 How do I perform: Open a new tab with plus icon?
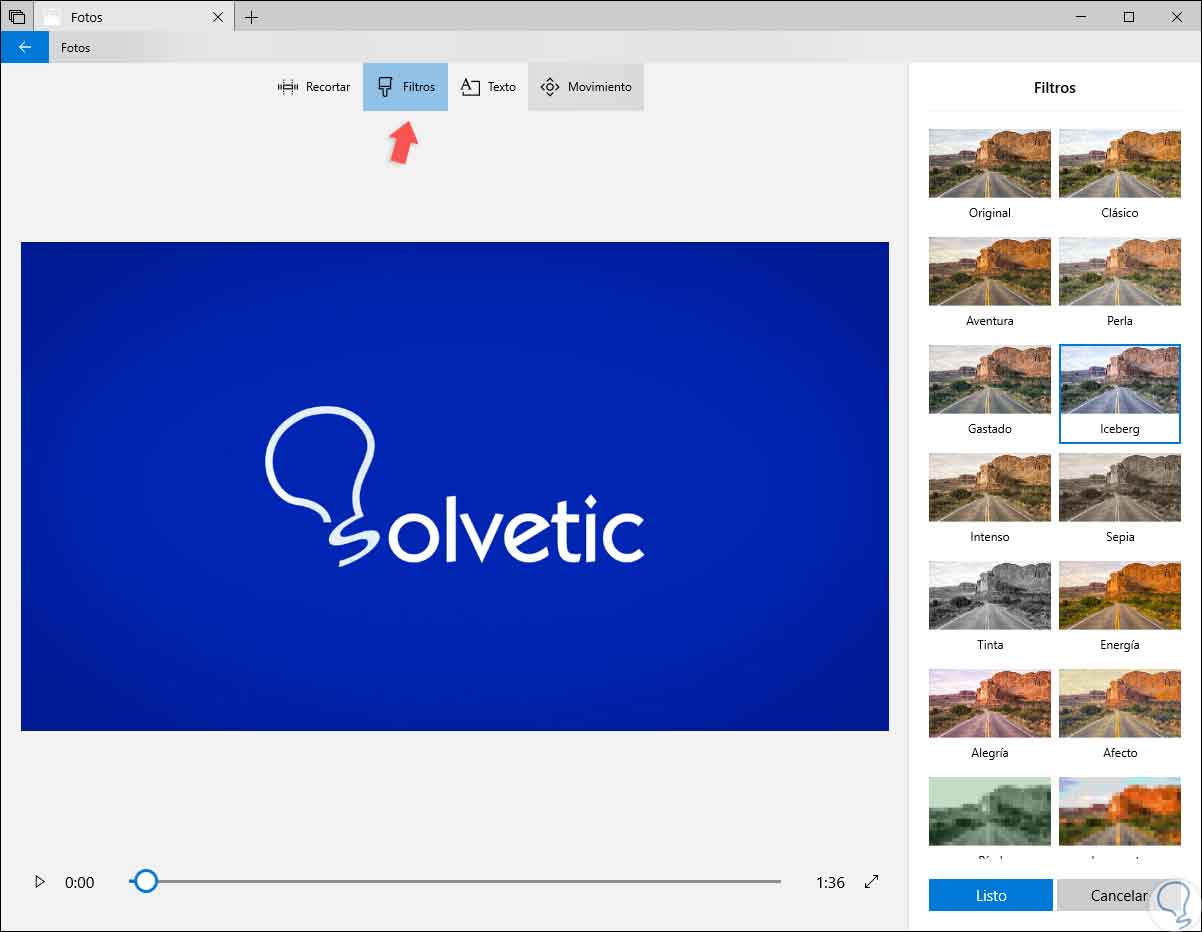pyautogui.click(x=251, y=17)
